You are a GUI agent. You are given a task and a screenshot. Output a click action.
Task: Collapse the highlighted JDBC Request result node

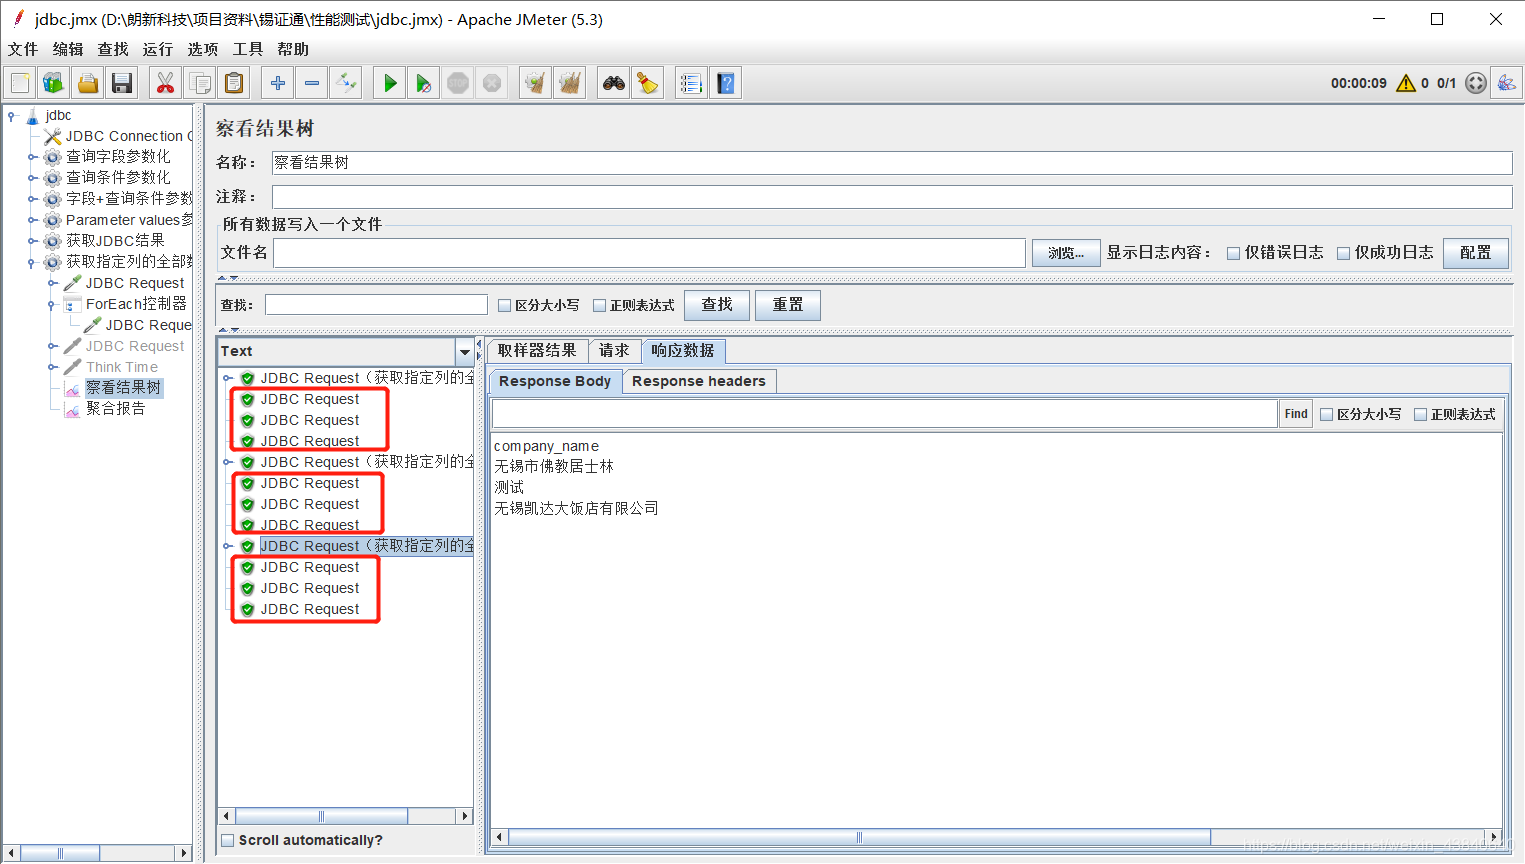pos(227,546)
